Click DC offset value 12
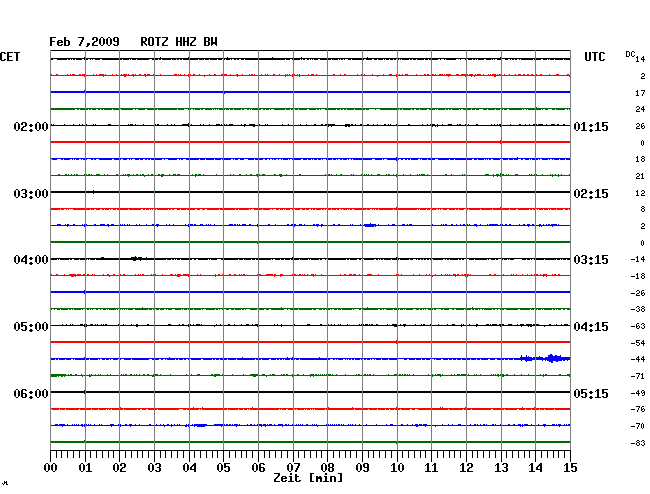The width and height of the screenshot is (650, 494). point(640,193)
